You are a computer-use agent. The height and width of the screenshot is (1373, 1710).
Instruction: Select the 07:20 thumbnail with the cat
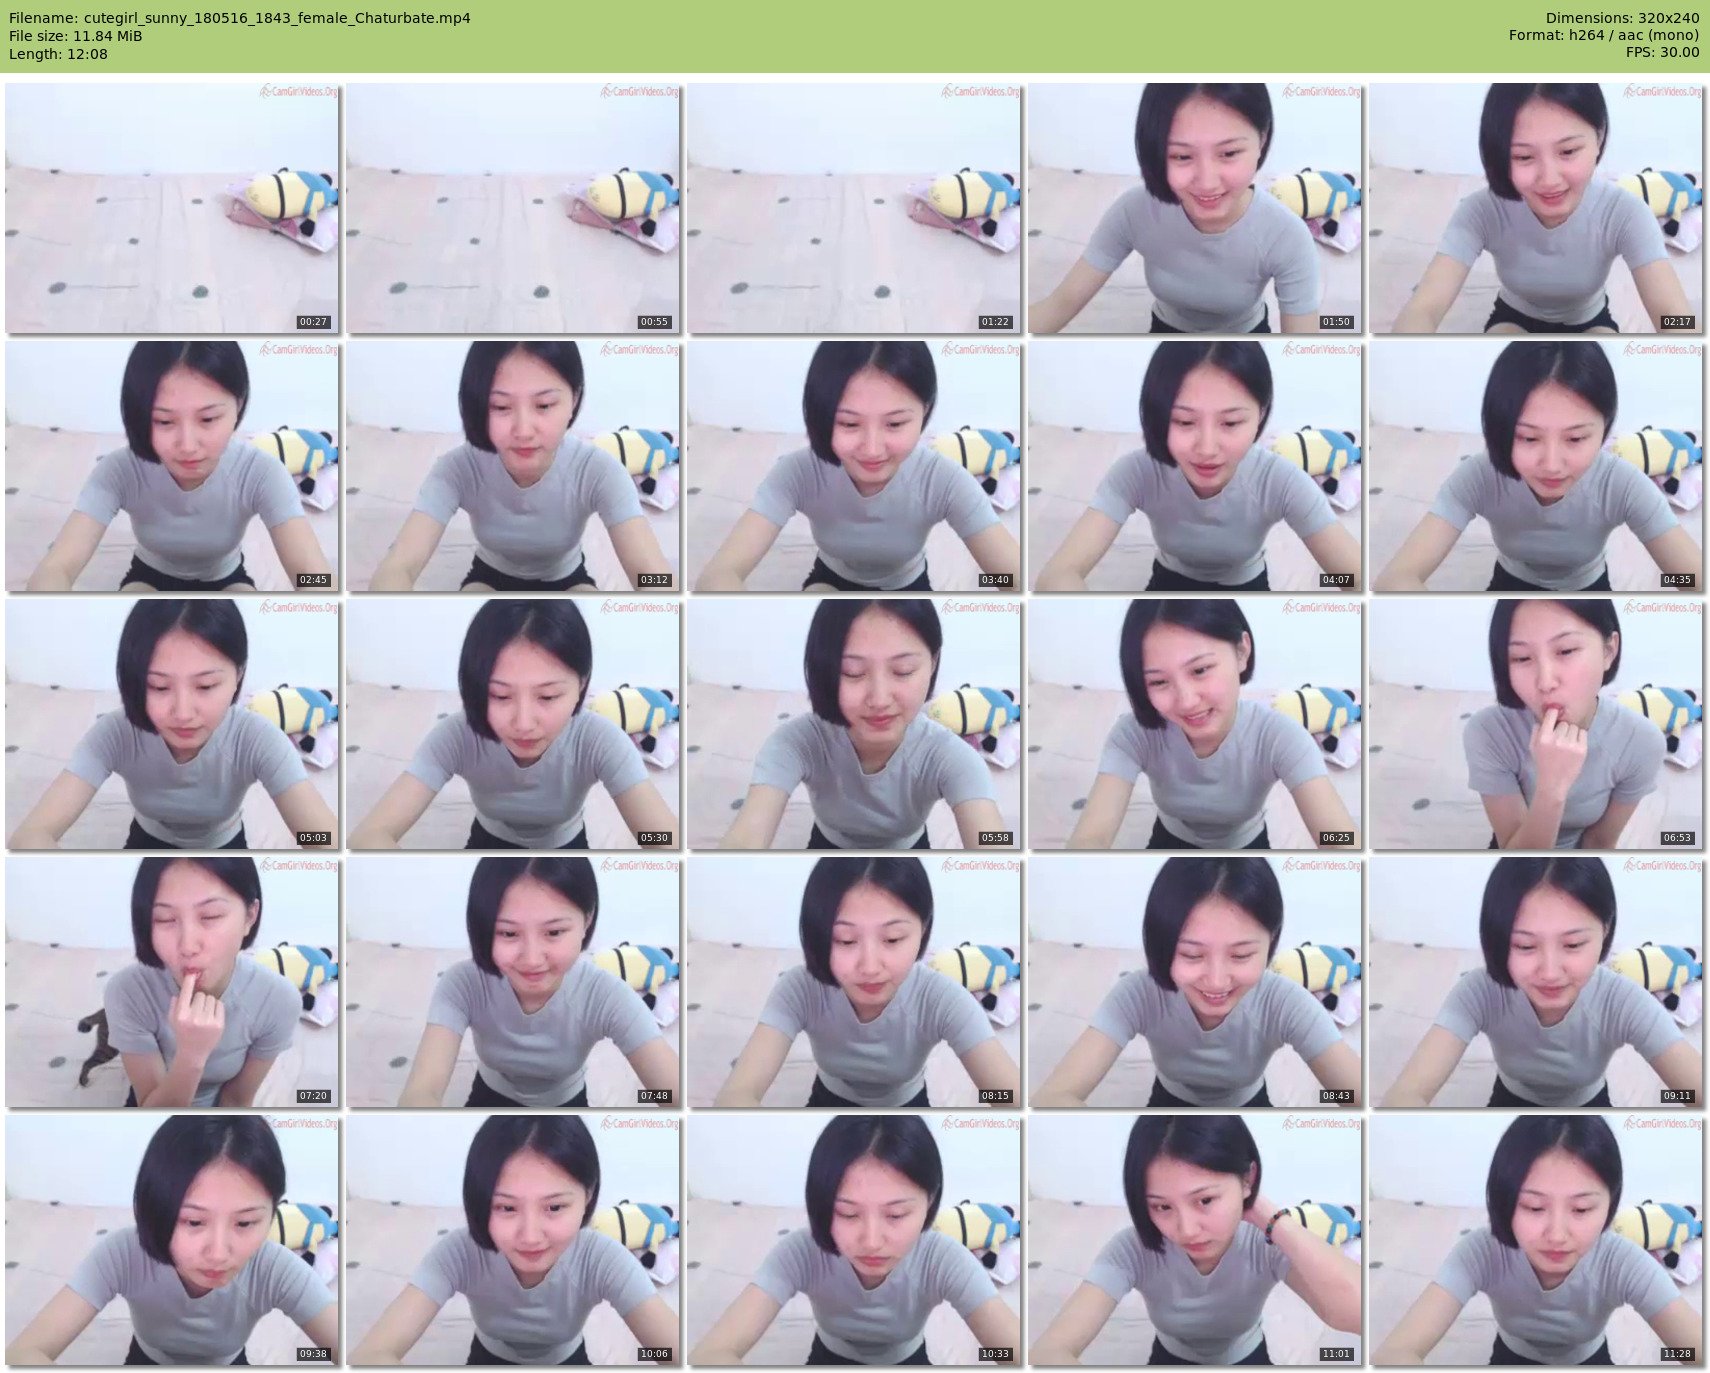pyautogui.click(x=172, y=982)
